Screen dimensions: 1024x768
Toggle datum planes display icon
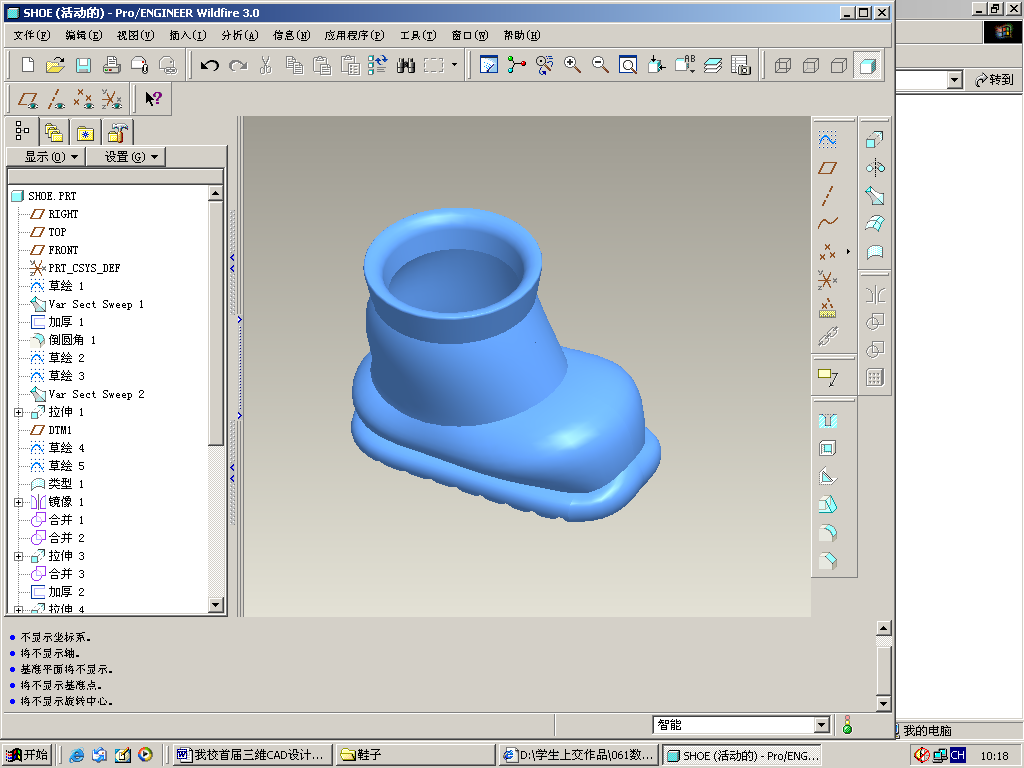click(x=29, y=99)
